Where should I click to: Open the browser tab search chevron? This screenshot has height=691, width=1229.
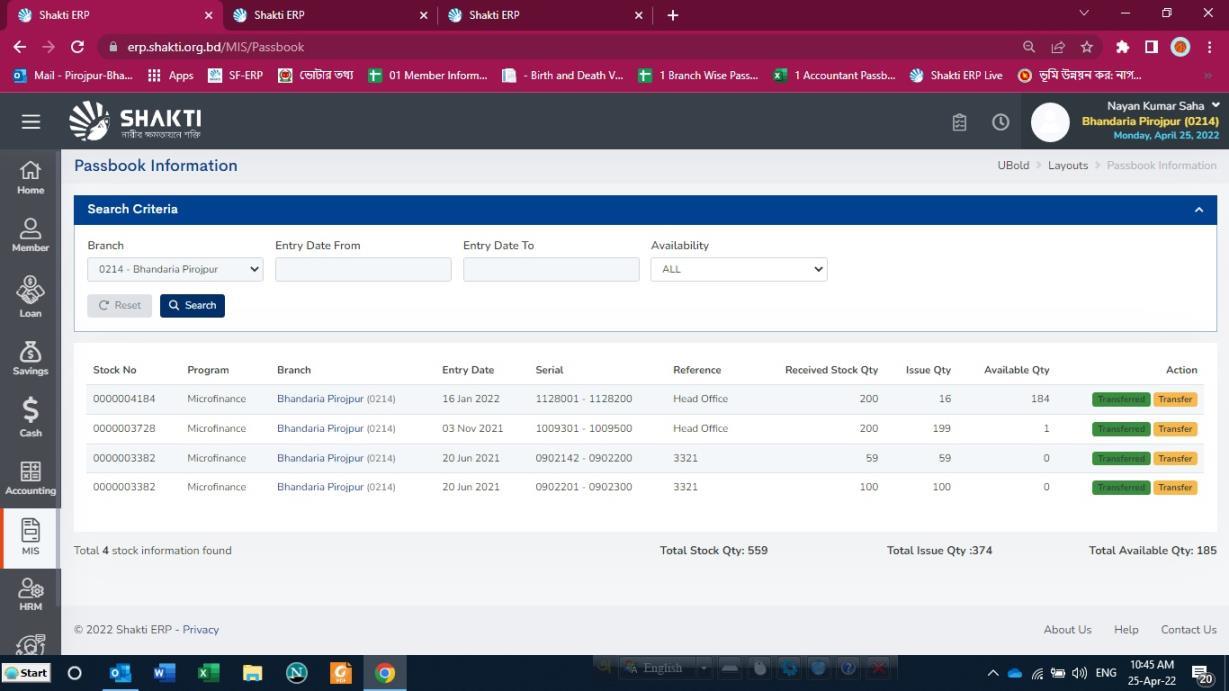(x=1084, y=14)
